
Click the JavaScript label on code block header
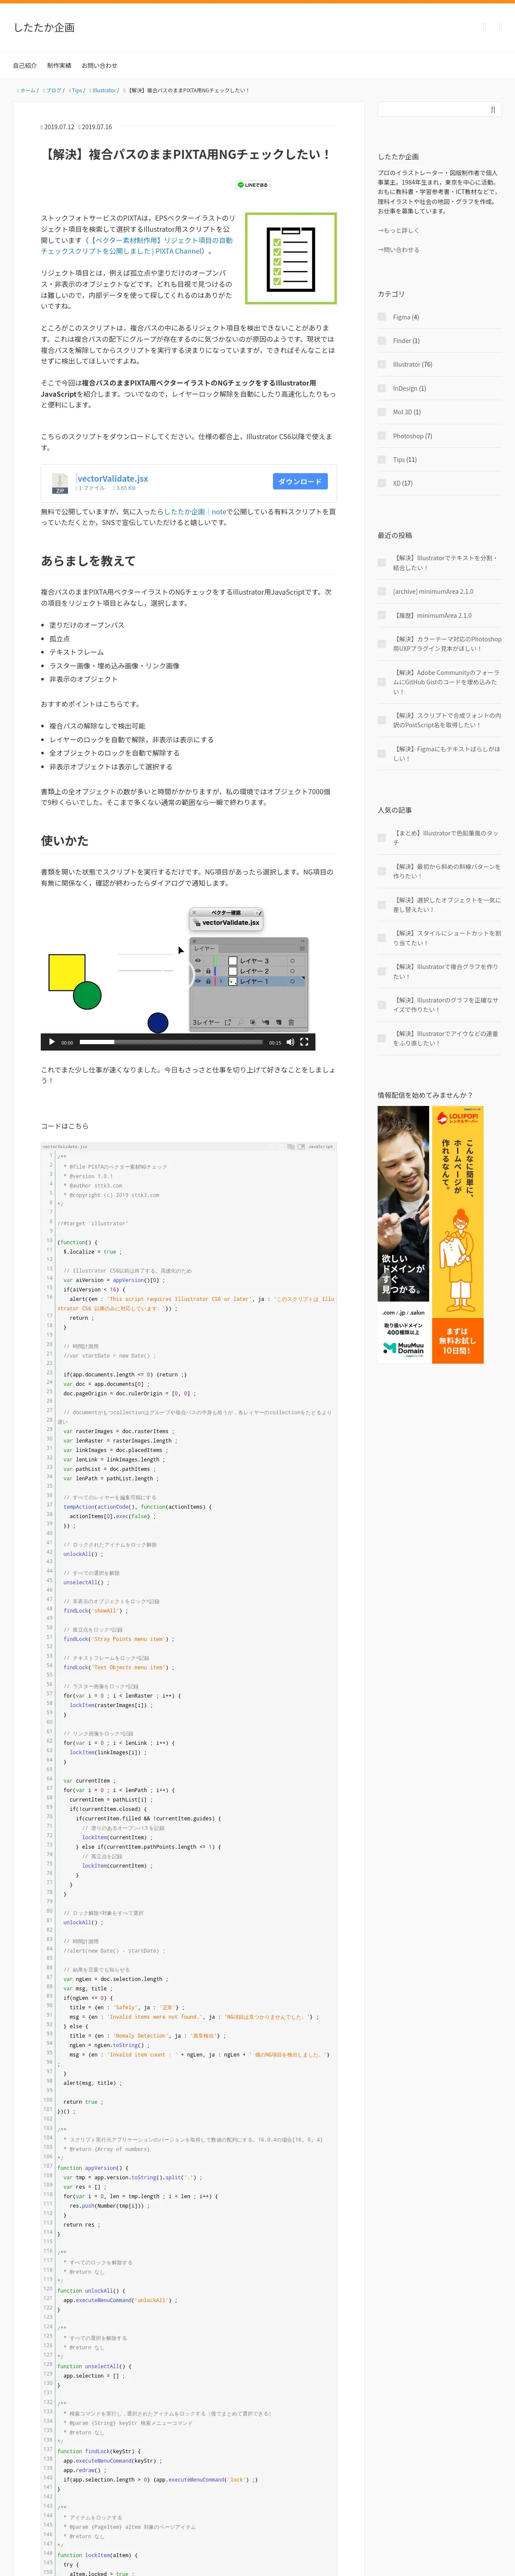click(320, 1147)
